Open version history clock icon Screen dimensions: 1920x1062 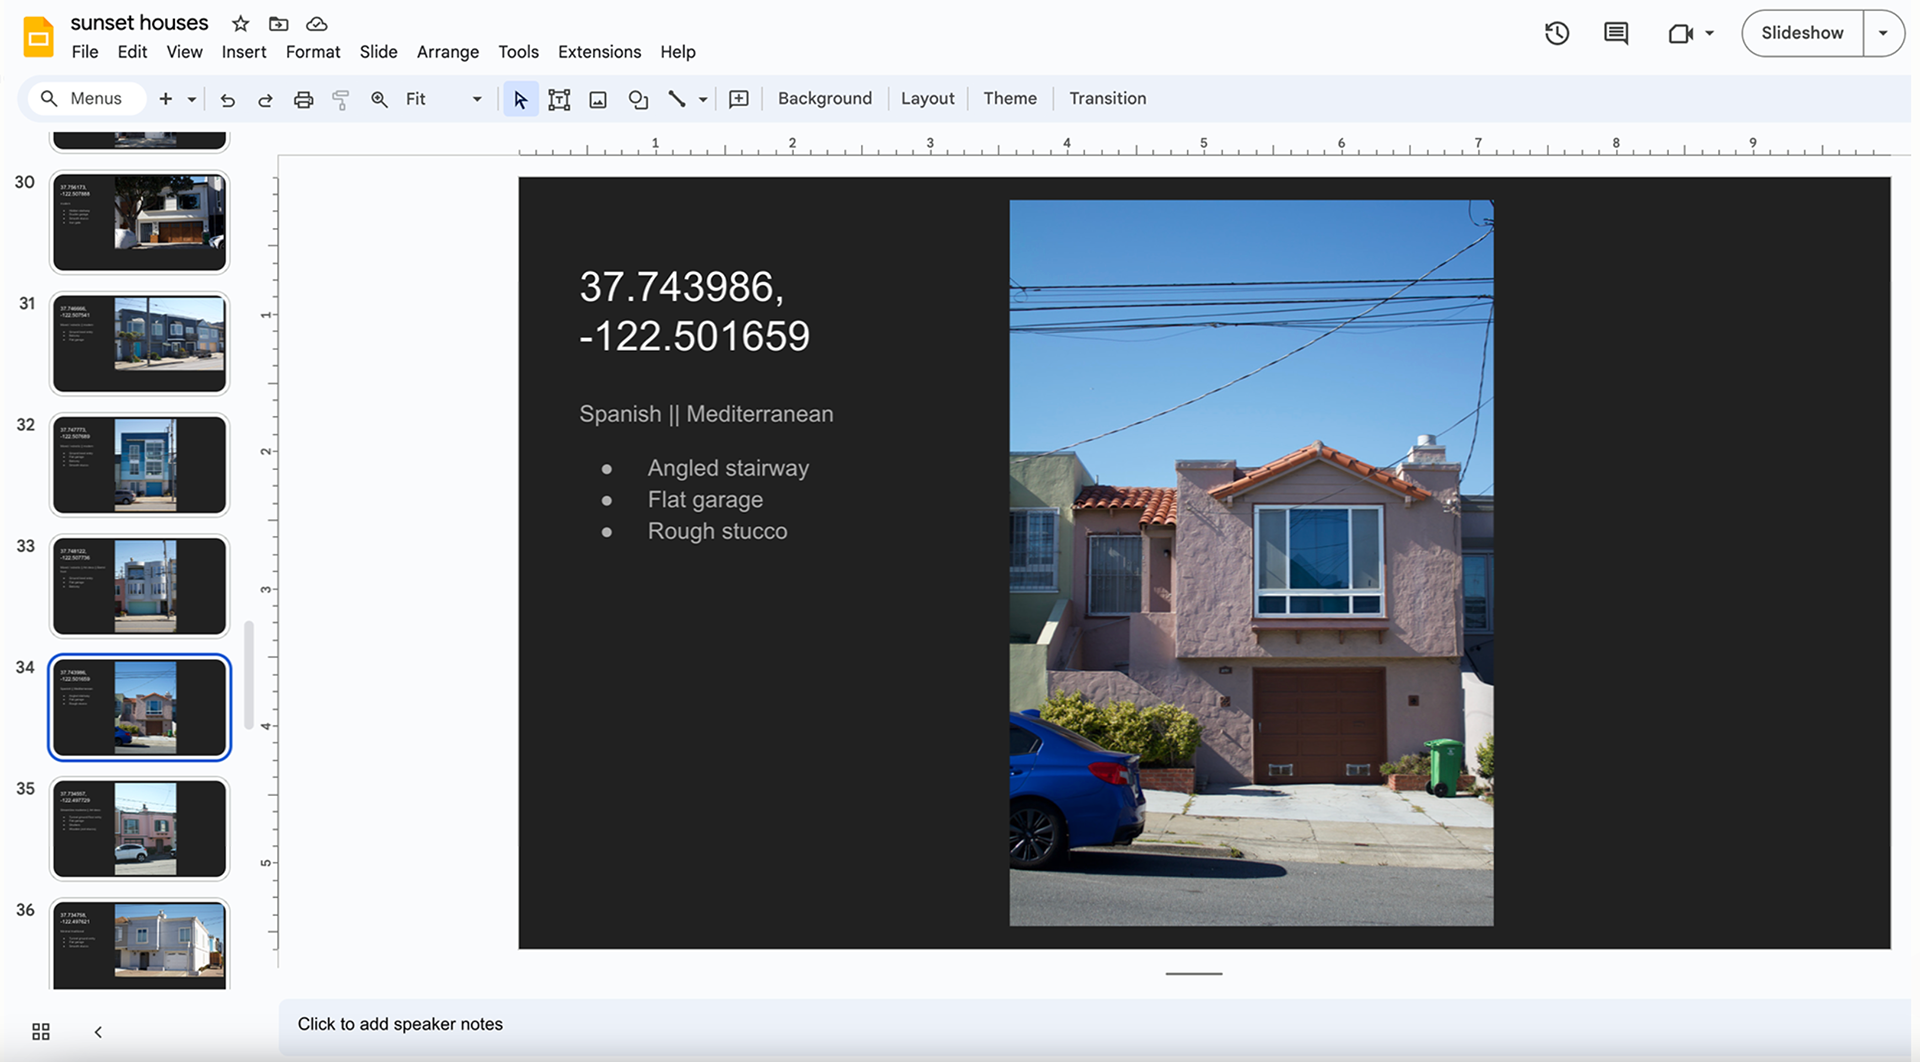click(1557, 33)
